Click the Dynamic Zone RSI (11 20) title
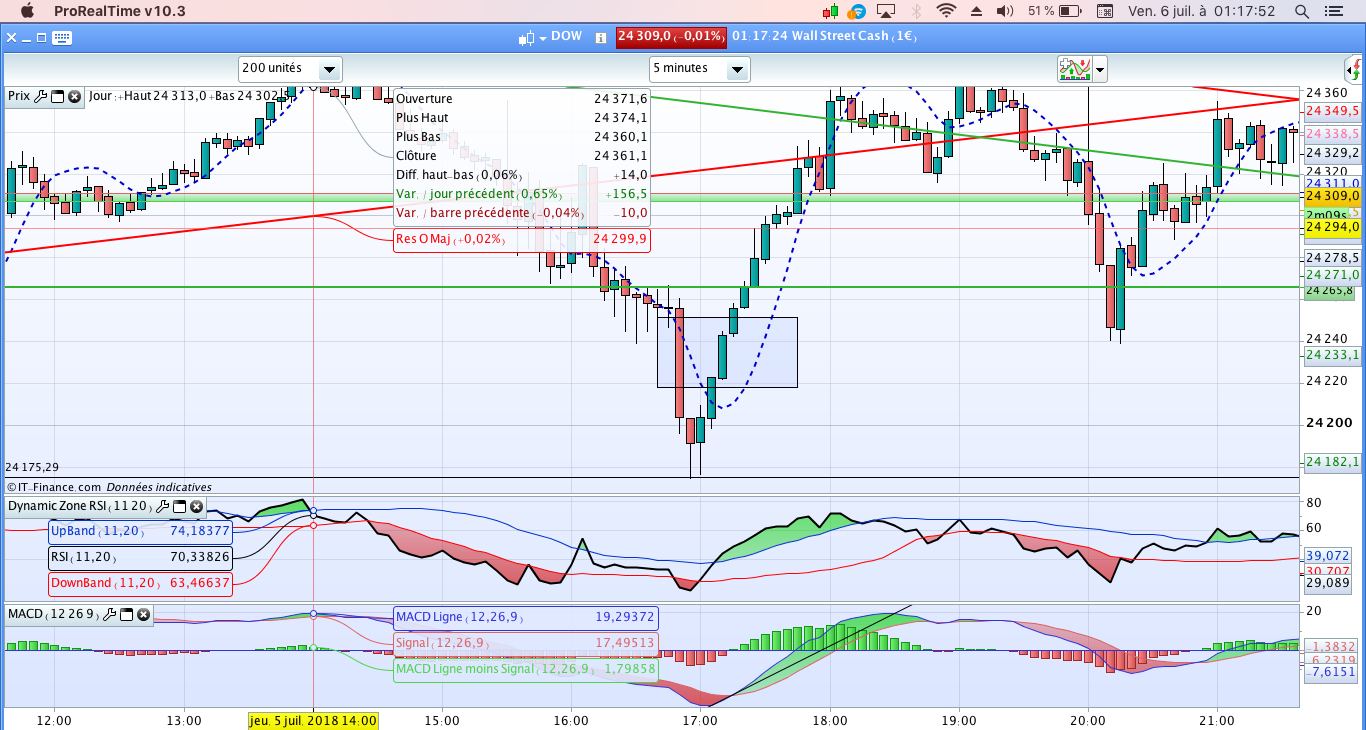1366x730 pixels. [79, 506]
